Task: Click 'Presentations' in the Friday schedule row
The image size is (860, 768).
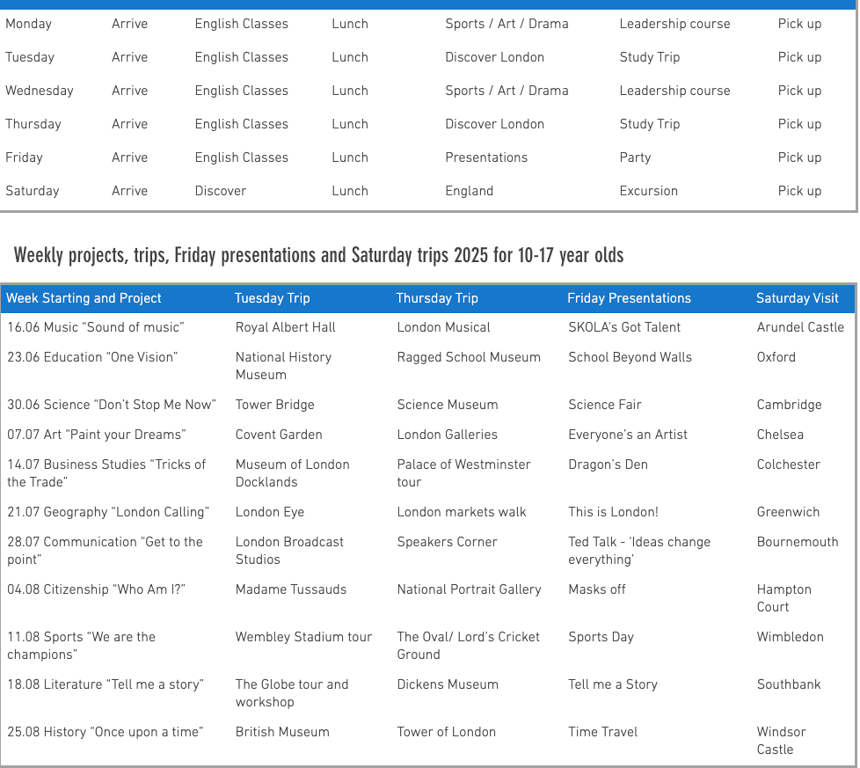Action: [x=486, y=157]
